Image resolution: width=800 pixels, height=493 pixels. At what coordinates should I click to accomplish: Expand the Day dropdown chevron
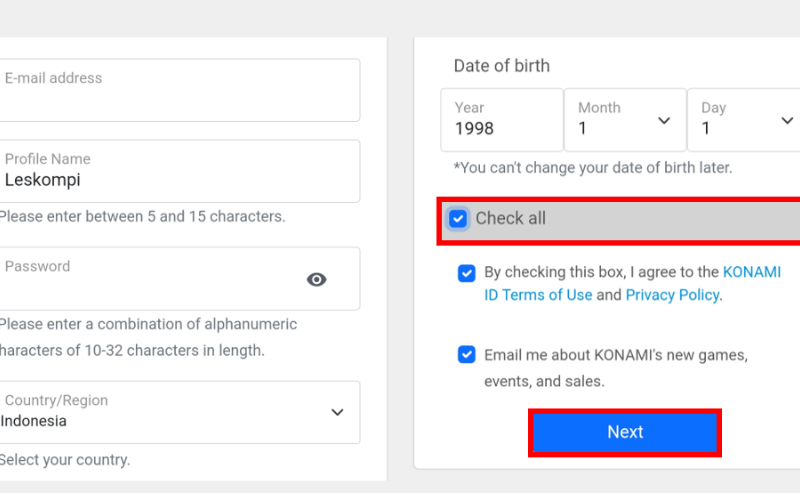click(x=787, y=121)
